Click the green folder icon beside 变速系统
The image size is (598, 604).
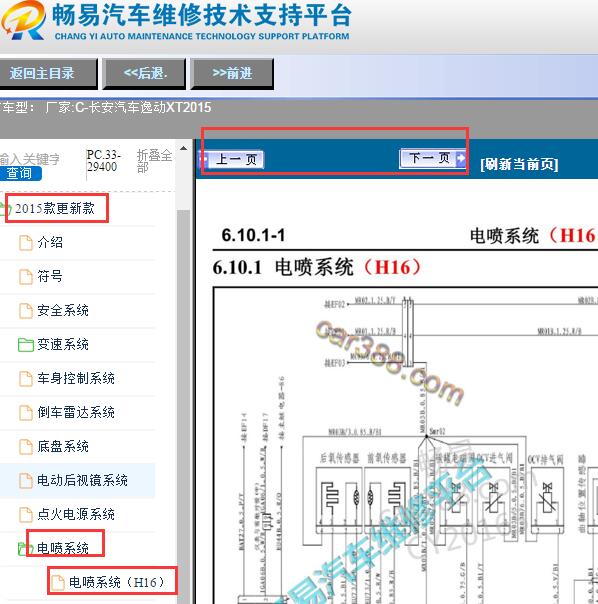[x=26, y=344]
